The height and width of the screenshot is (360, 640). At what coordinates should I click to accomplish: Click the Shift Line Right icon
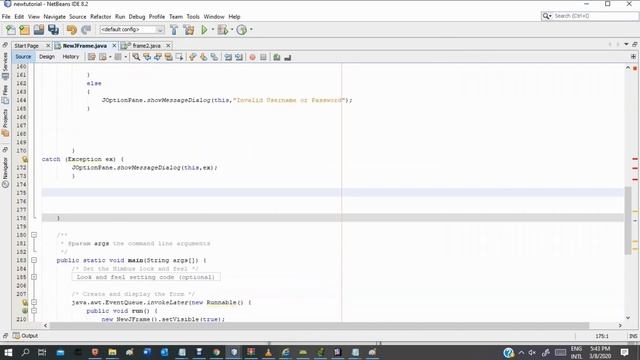click(239, 57)
